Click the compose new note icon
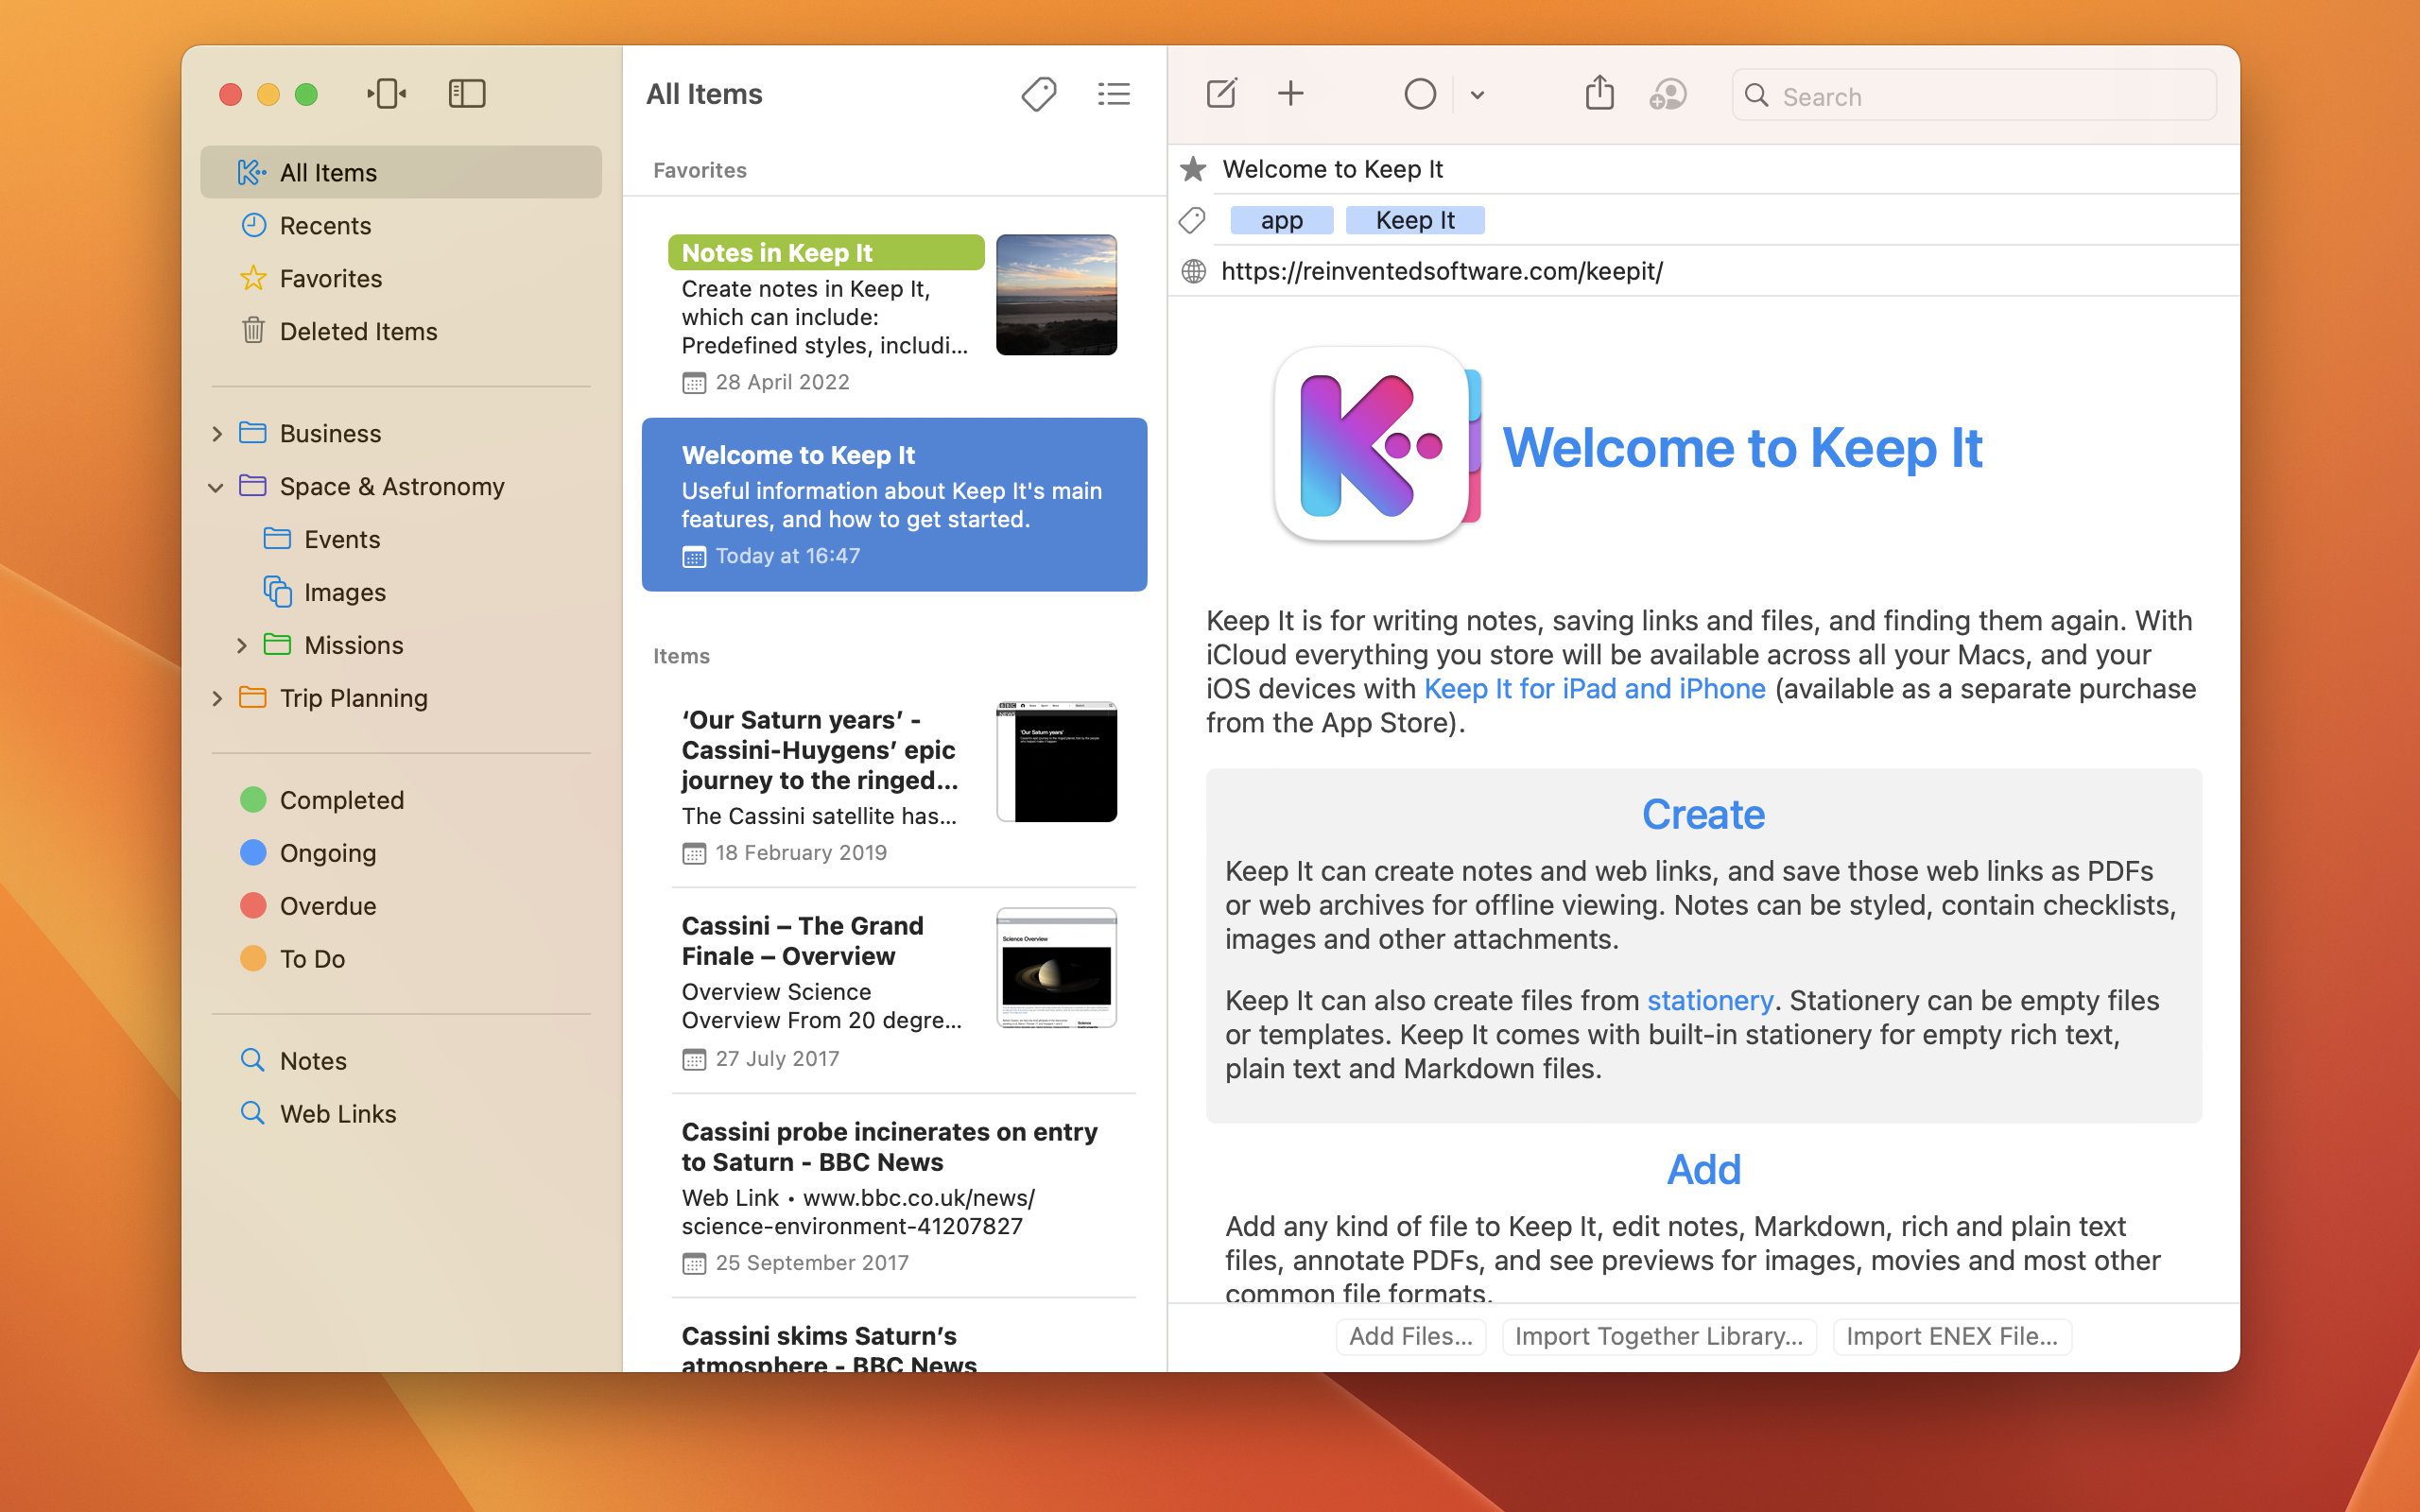The image size is (2420, 1512). 1221,94
